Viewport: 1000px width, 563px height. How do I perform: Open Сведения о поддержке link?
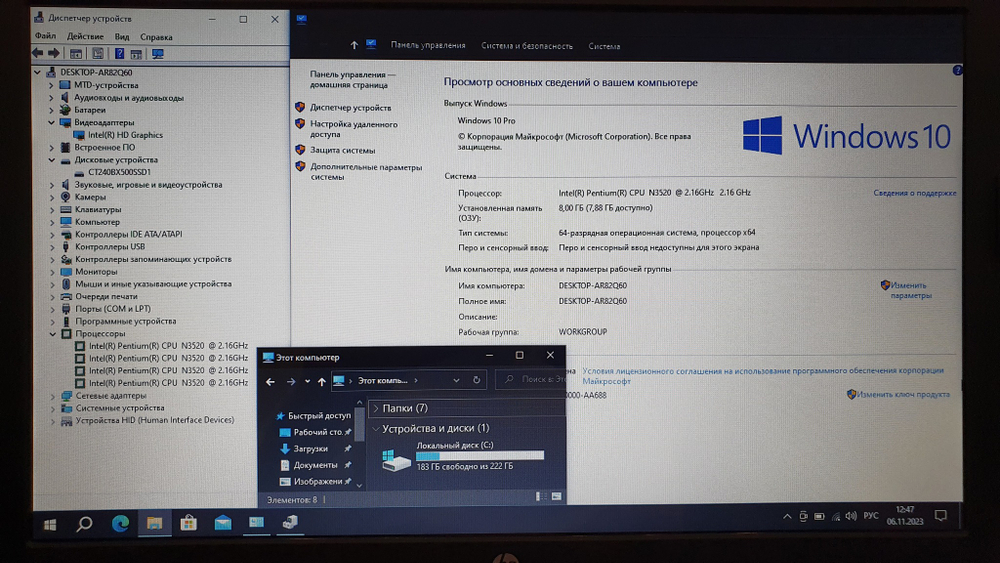pos(915,193)
